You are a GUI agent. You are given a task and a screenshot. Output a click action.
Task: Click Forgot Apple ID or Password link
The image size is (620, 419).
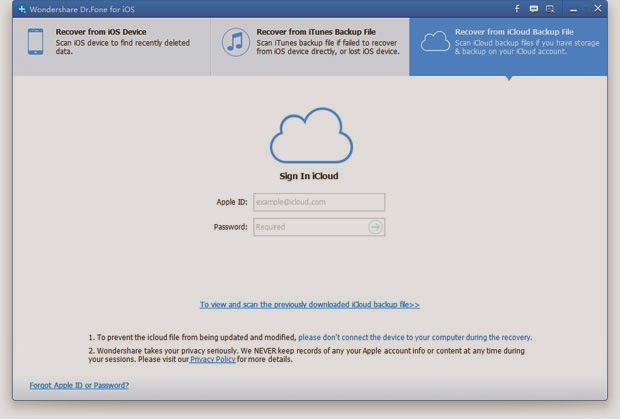[79, 385]
